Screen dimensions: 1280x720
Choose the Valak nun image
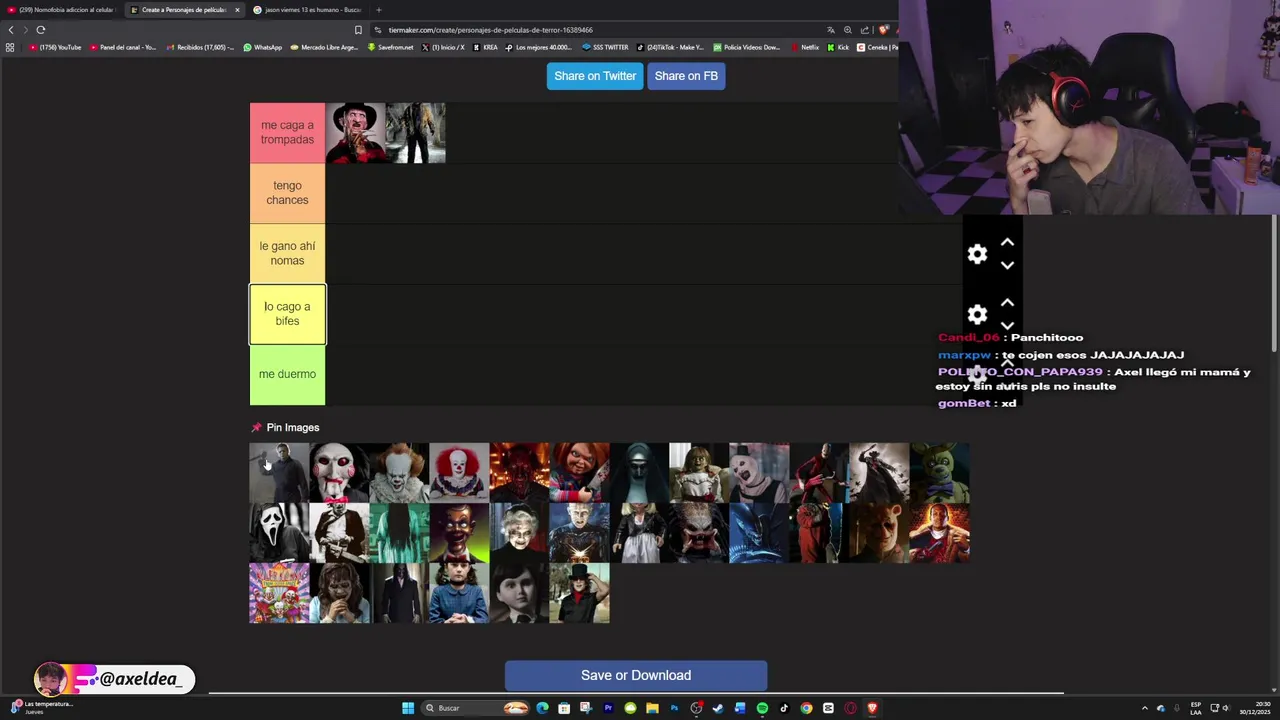(639, 472)
